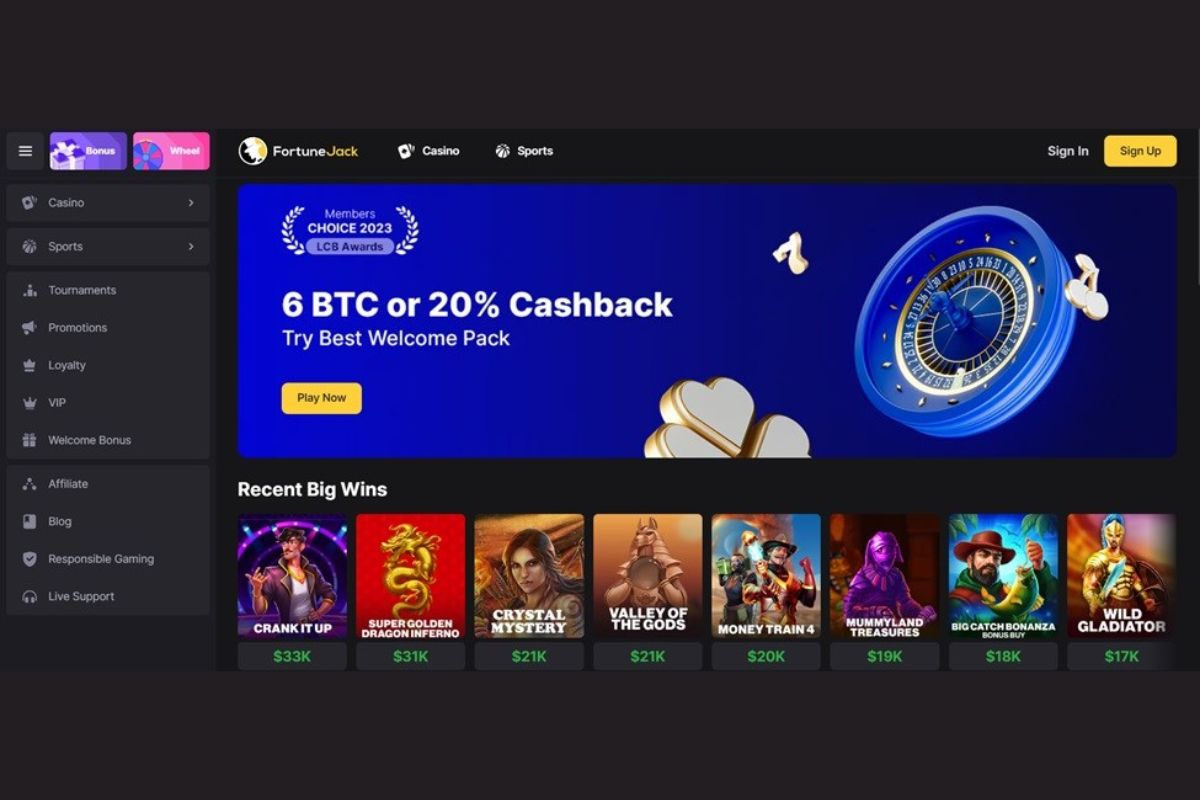Viewport: 1200px width, 800px height.
Task: Open the pink Wheel button
Action: click(171, 151)
